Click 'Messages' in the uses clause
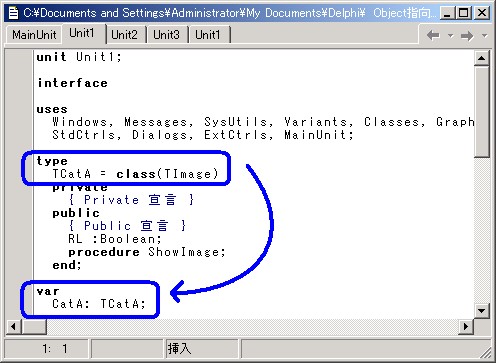The image size is (496, 363). click(156, 122)
